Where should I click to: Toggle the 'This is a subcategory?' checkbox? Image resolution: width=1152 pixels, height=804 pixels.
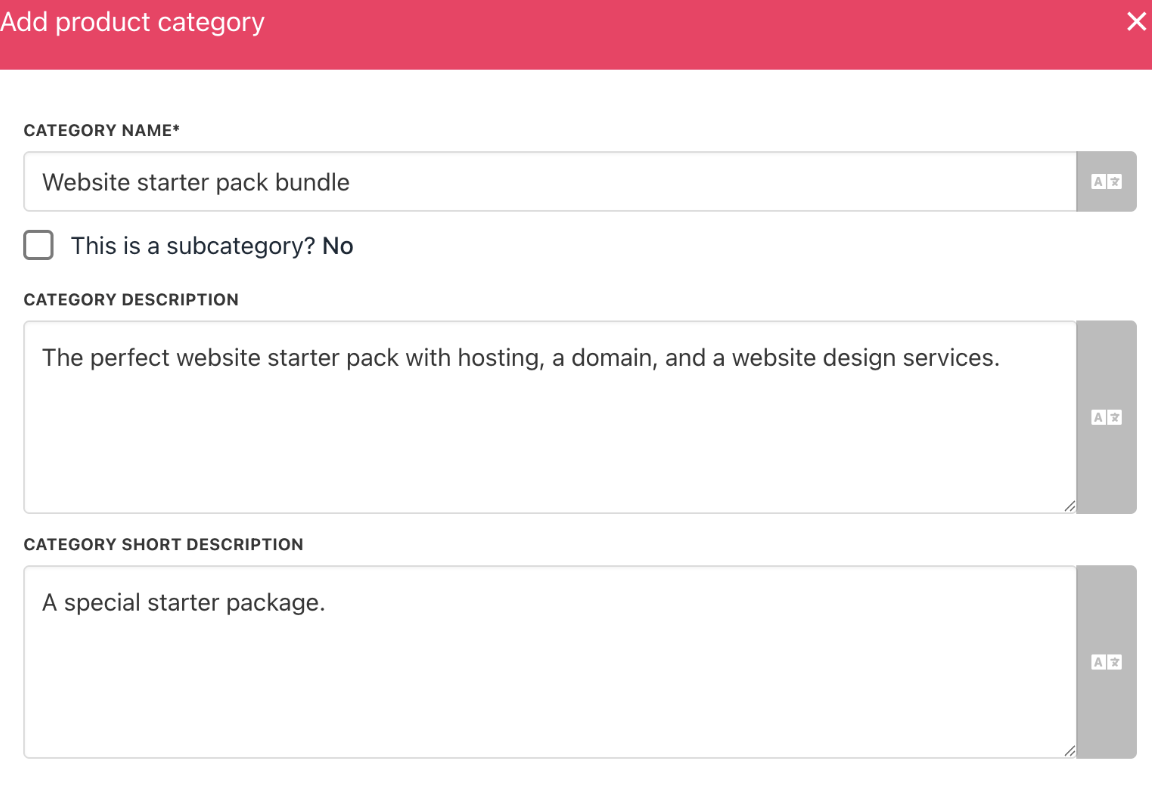point(38,245)
